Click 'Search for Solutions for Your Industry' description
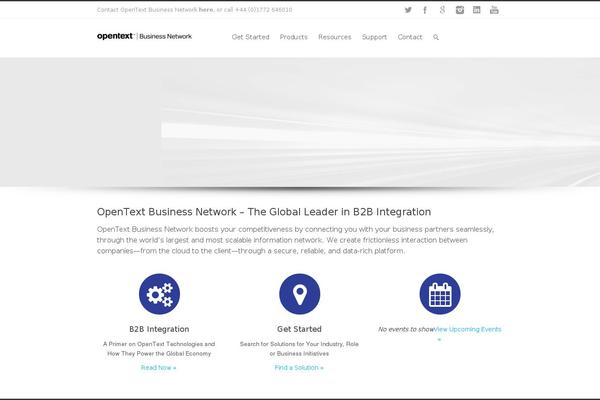This screenshot has width=600, height=400. coord(299,349)
